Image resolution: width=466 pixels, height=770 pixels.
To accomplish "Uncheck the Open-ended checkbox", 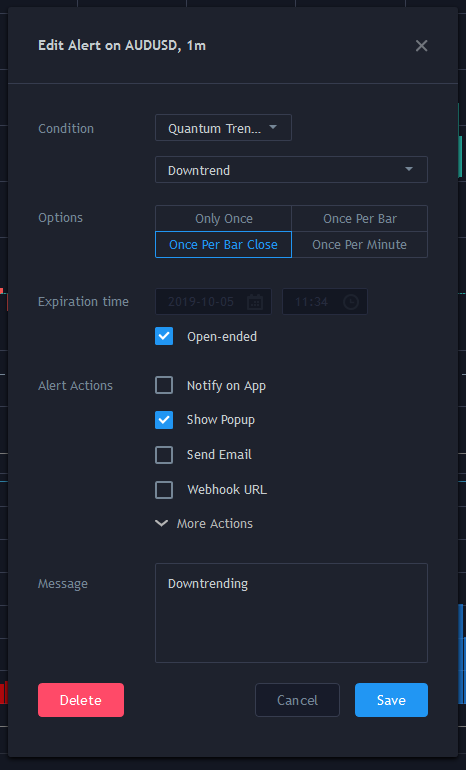I will click(164, 336).
